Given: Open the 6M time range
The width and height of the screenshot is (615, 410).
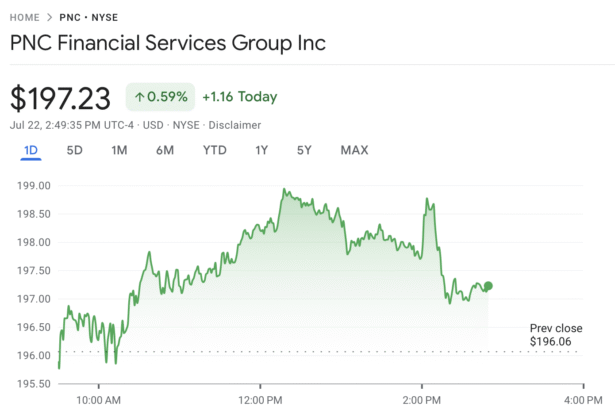Looking at the screenshot, I should point(165,150).
